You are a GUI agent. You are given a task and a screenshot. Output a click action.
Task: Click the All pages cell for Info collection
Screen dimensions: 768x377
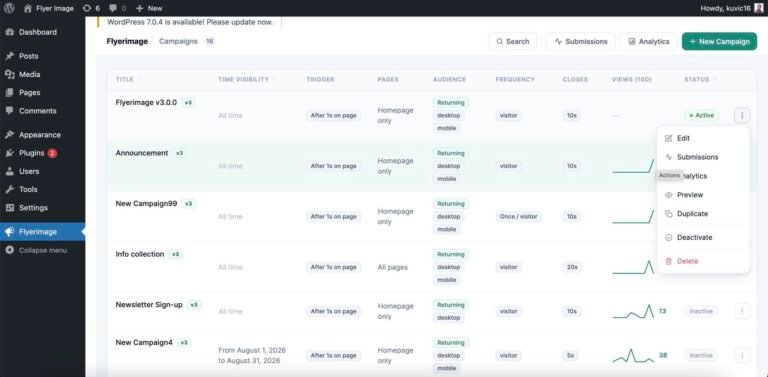click(x=393, y=267)
